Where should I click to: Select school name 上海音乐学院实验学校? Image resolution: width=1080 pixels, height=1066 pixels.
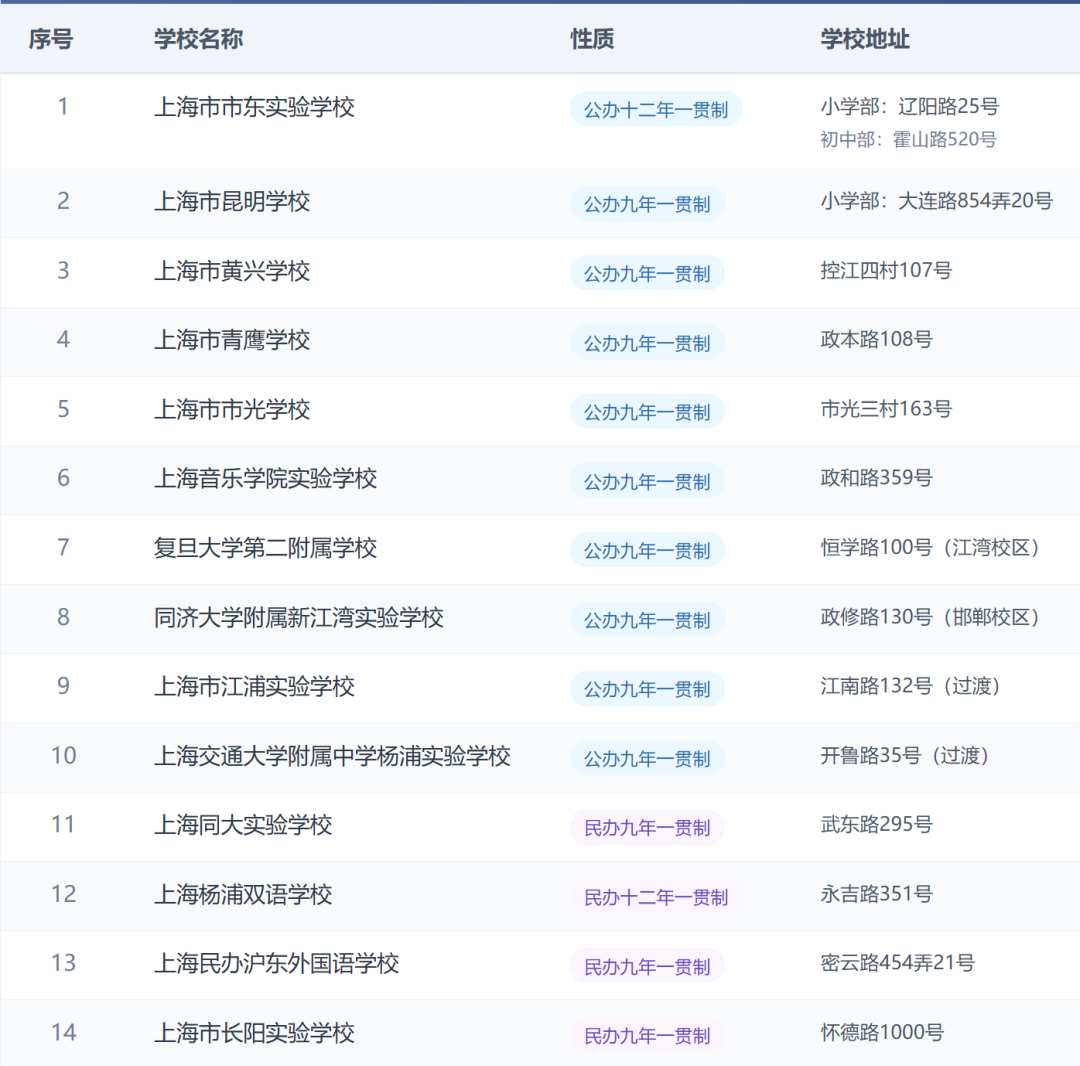click(265, 479)
